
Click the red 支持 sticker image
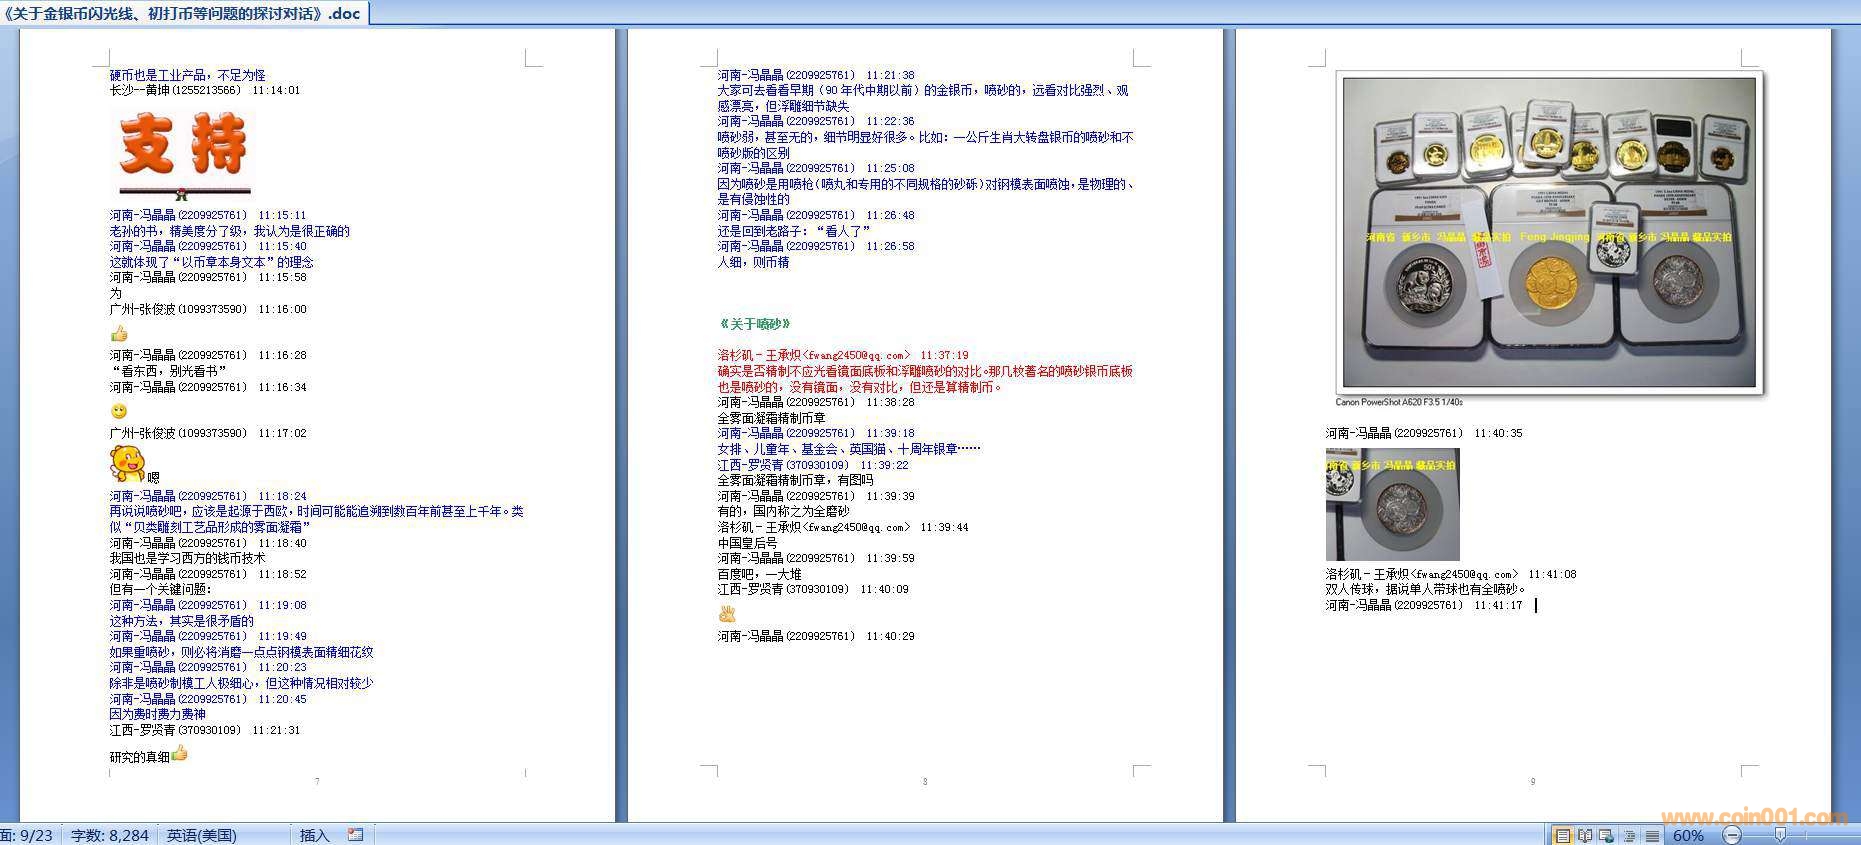pyautogui.click(x=183, y=153)
